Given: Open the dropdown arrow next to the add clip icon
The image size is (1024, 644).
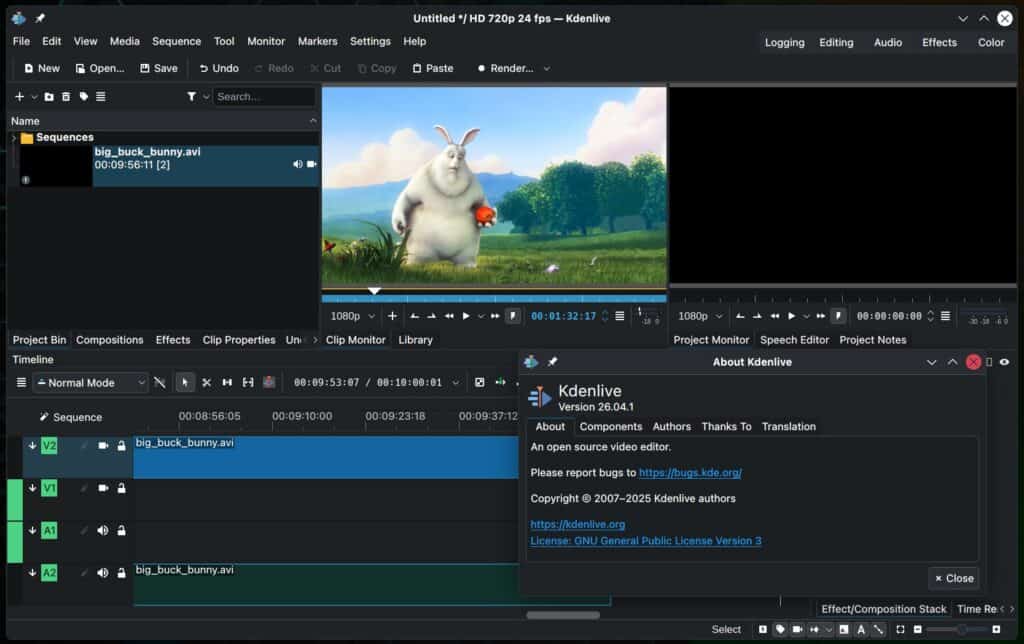Looking at the screenshot, I should [x=34, y=97].
